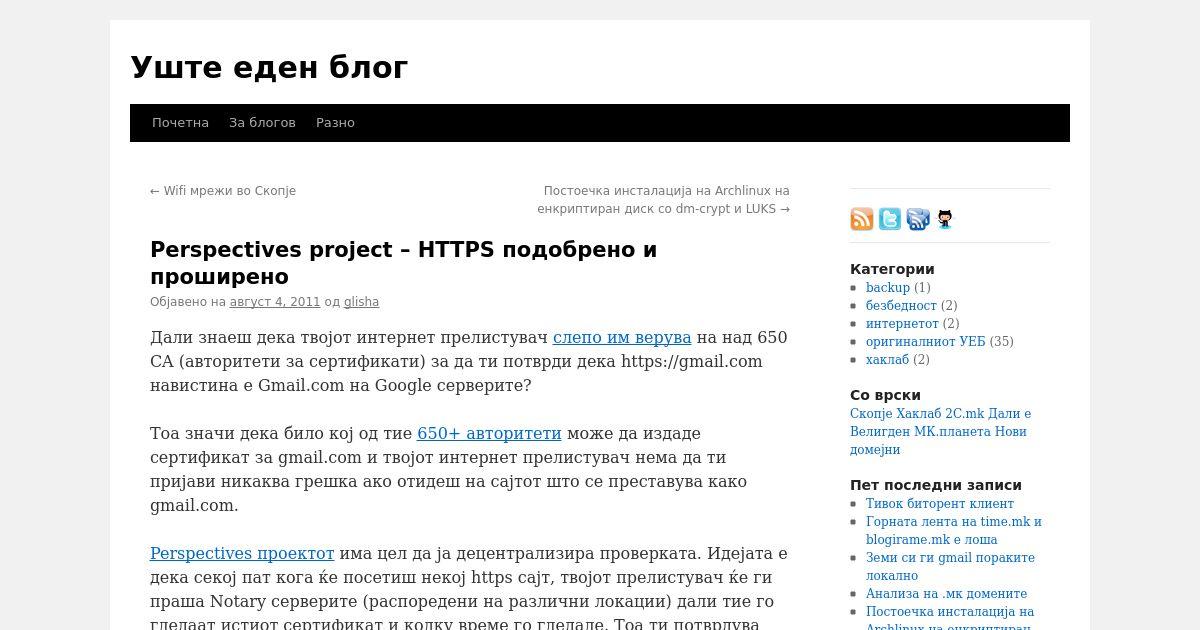The image size is (1200, 630).
Task: Go to next post about Archlinux installation
Action: click(x=663, y=200)
